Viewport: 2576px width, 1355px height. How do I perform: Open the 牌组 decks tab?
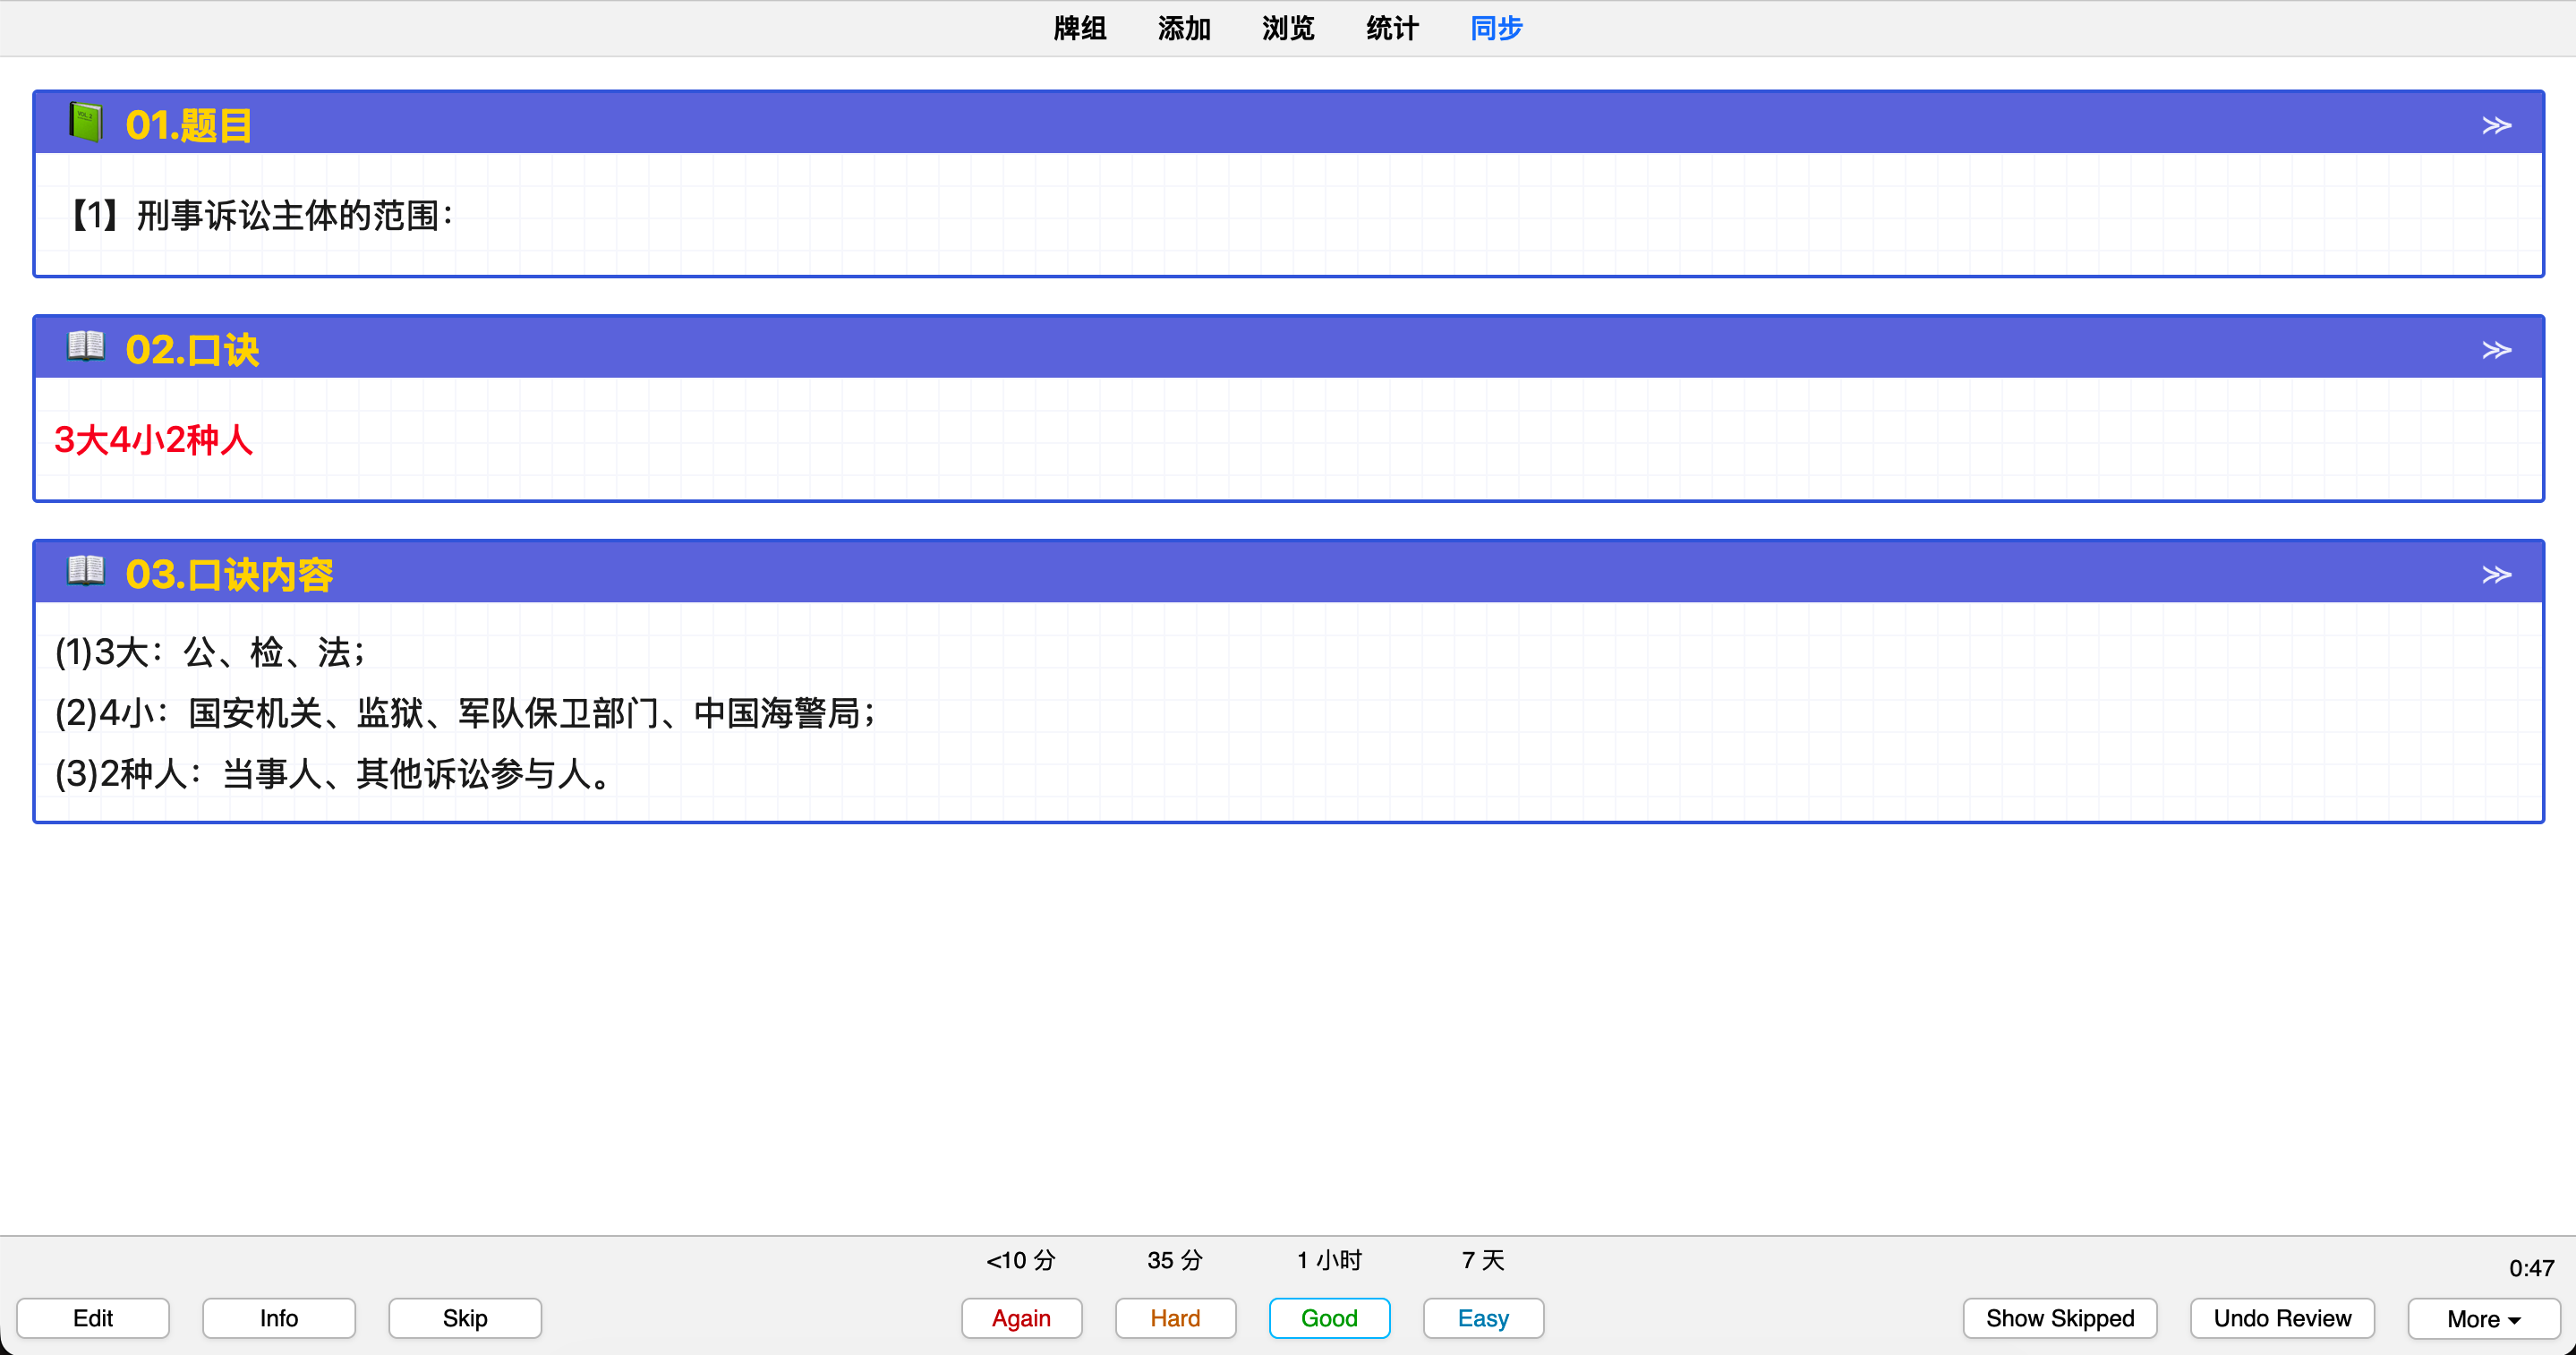pyautogui.click(x=1079, y=28)
